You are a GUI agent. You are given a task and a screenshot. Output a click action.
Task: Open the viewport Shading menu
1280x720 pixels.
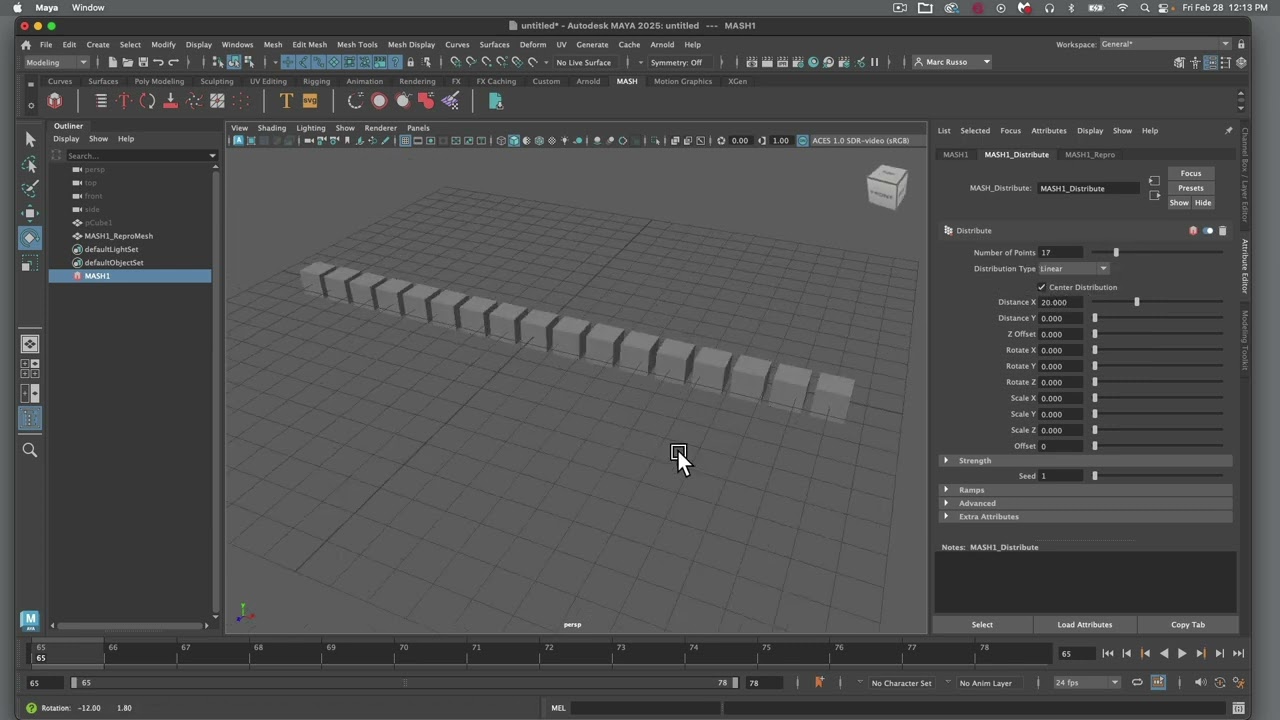272,128
